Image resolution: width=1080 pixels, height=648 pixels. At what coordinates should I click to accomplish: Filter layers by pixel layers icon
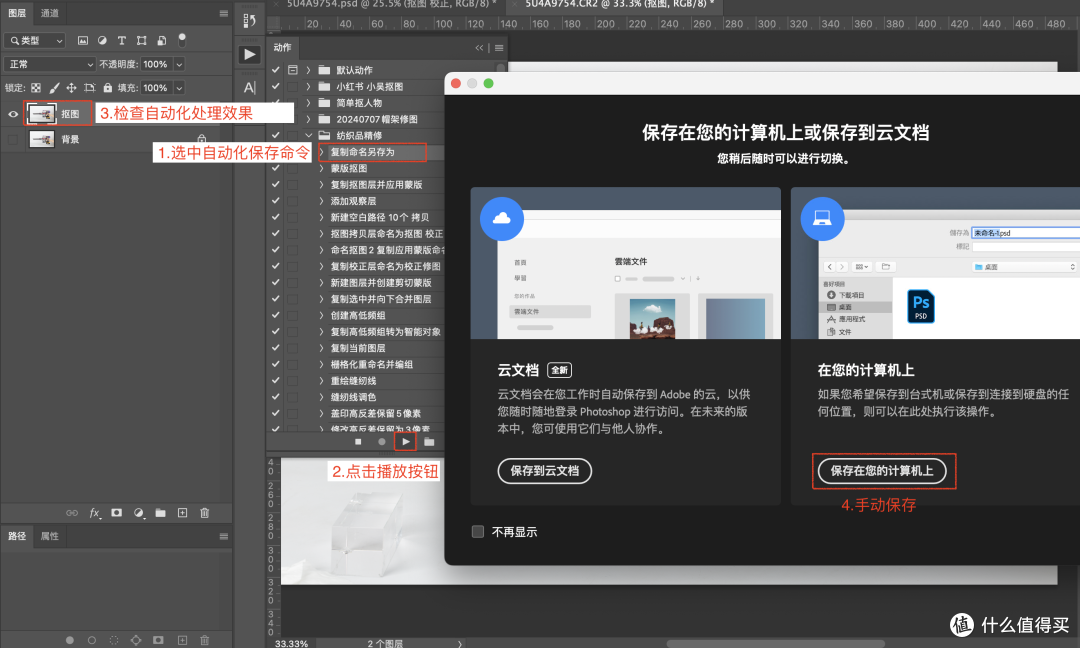point(83,41)
